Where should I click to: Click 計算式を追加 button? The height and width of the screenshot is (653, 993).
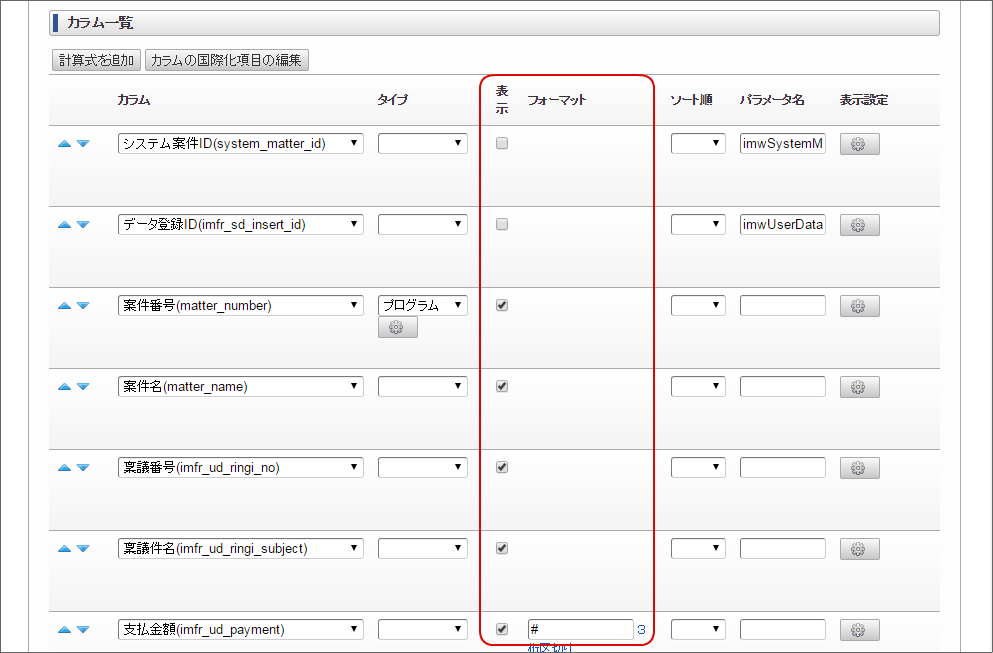[x=97, y=60]
